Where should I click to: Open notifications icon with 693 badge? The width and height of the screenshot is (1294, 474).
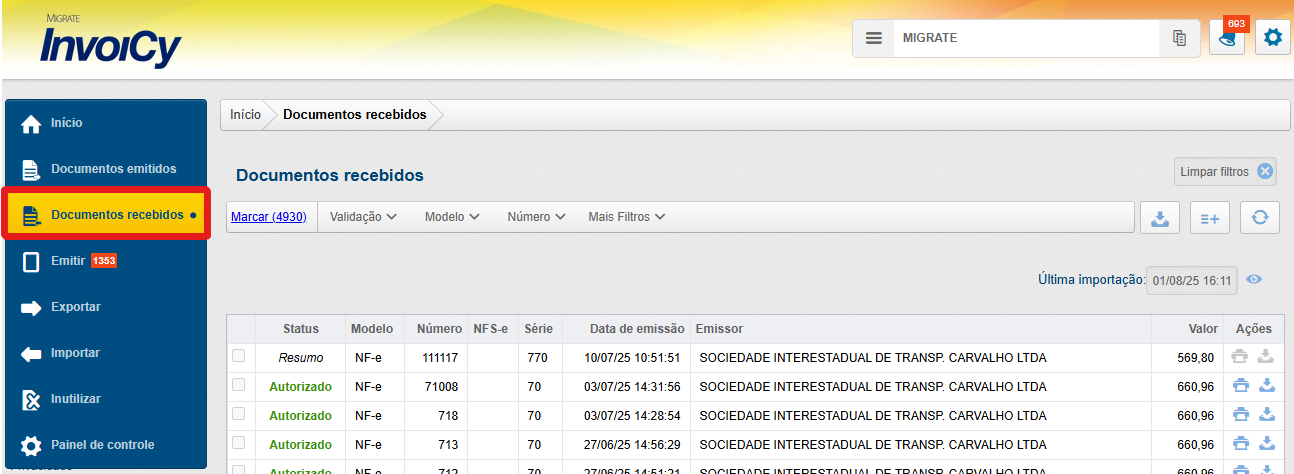[x=1227, y=40]
